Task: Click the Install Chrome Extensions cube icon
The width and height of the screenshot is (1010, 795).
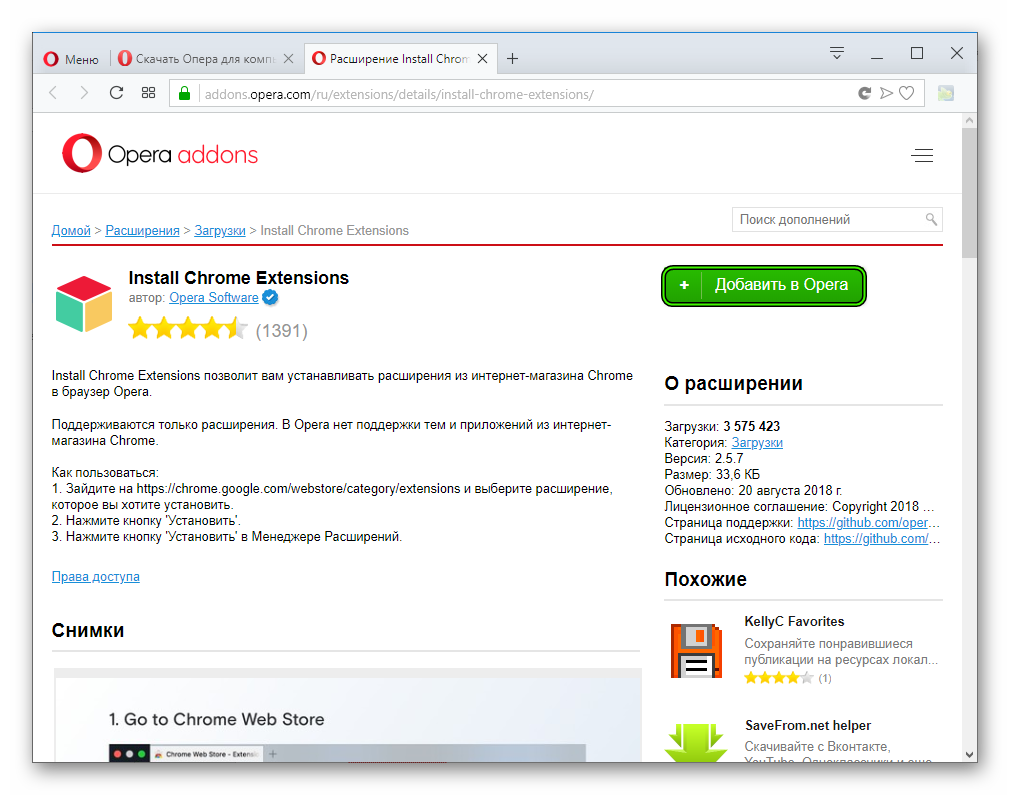Action: [84, 303]
